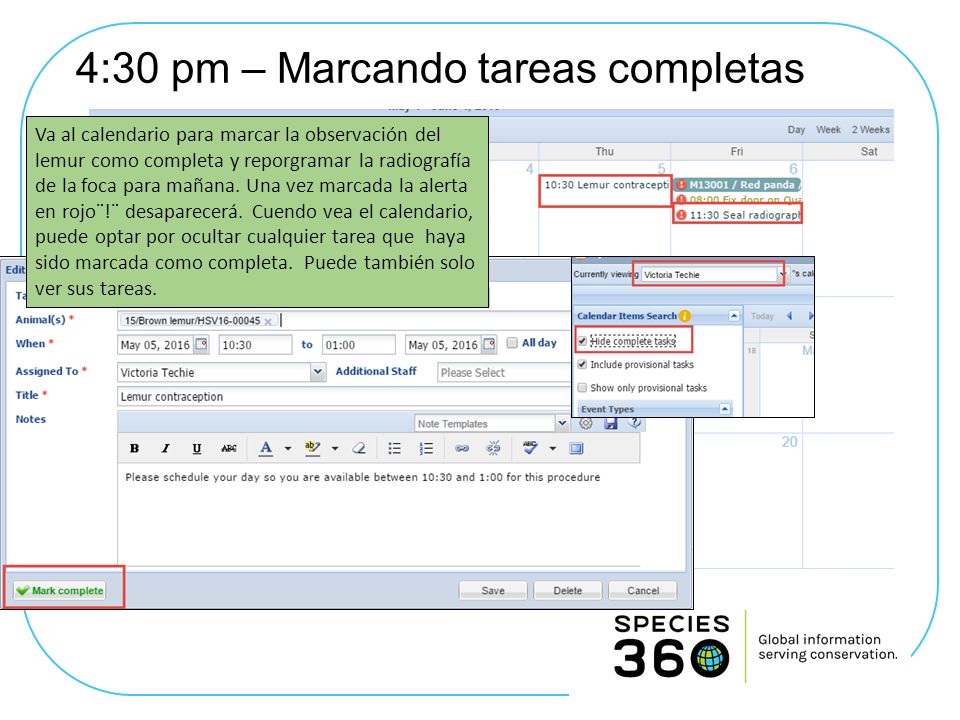The image size is (960, 720).
Task: Run the spell check ABC icon
Action: [x=530, y=448]
